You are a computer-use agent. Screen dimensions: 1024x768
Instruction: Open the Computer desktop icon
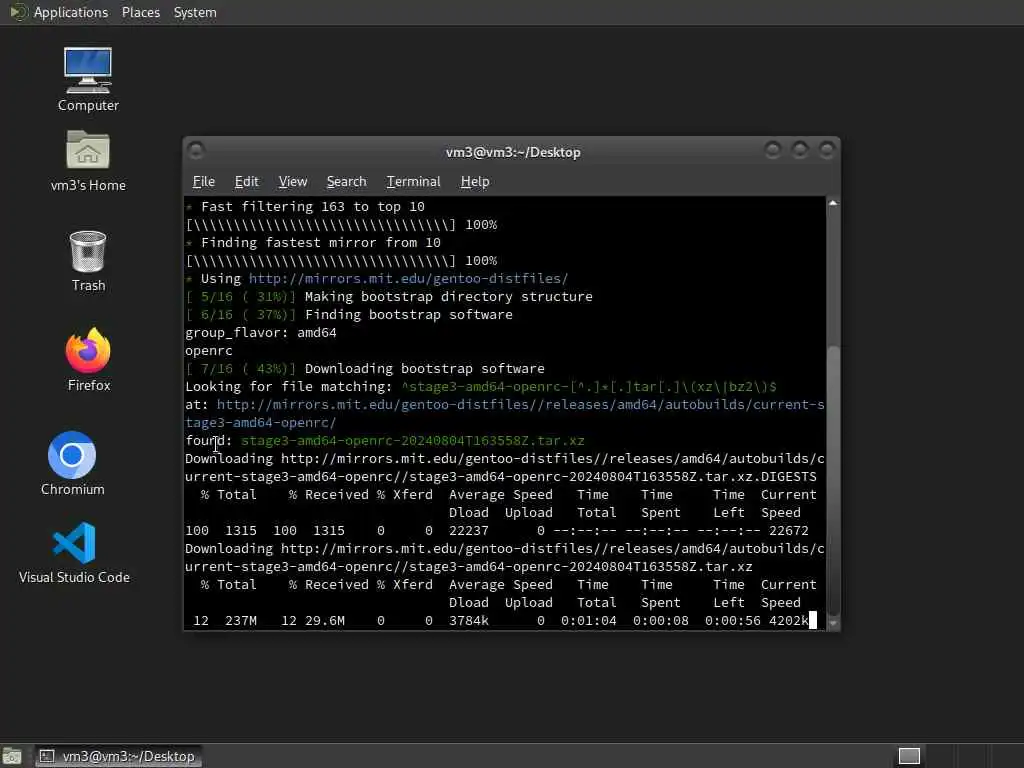coord(88,78)
